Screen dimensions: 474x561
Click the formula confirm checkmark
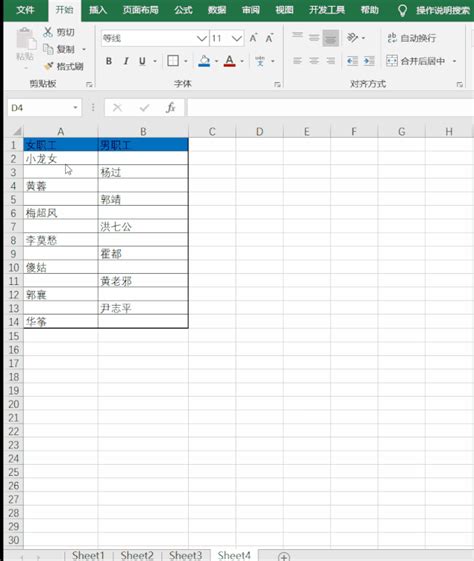click(144, 107)
